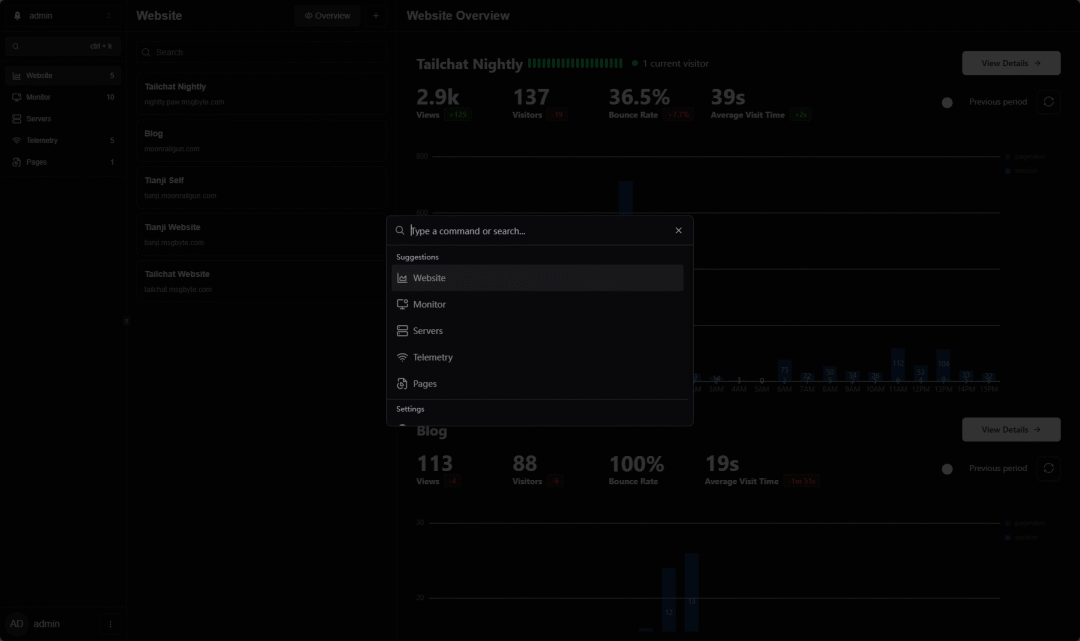Image resolution: width=1080 pixels, height=641 pixels.
Task: Open Servers section in left sidebar
Action: 63,119
